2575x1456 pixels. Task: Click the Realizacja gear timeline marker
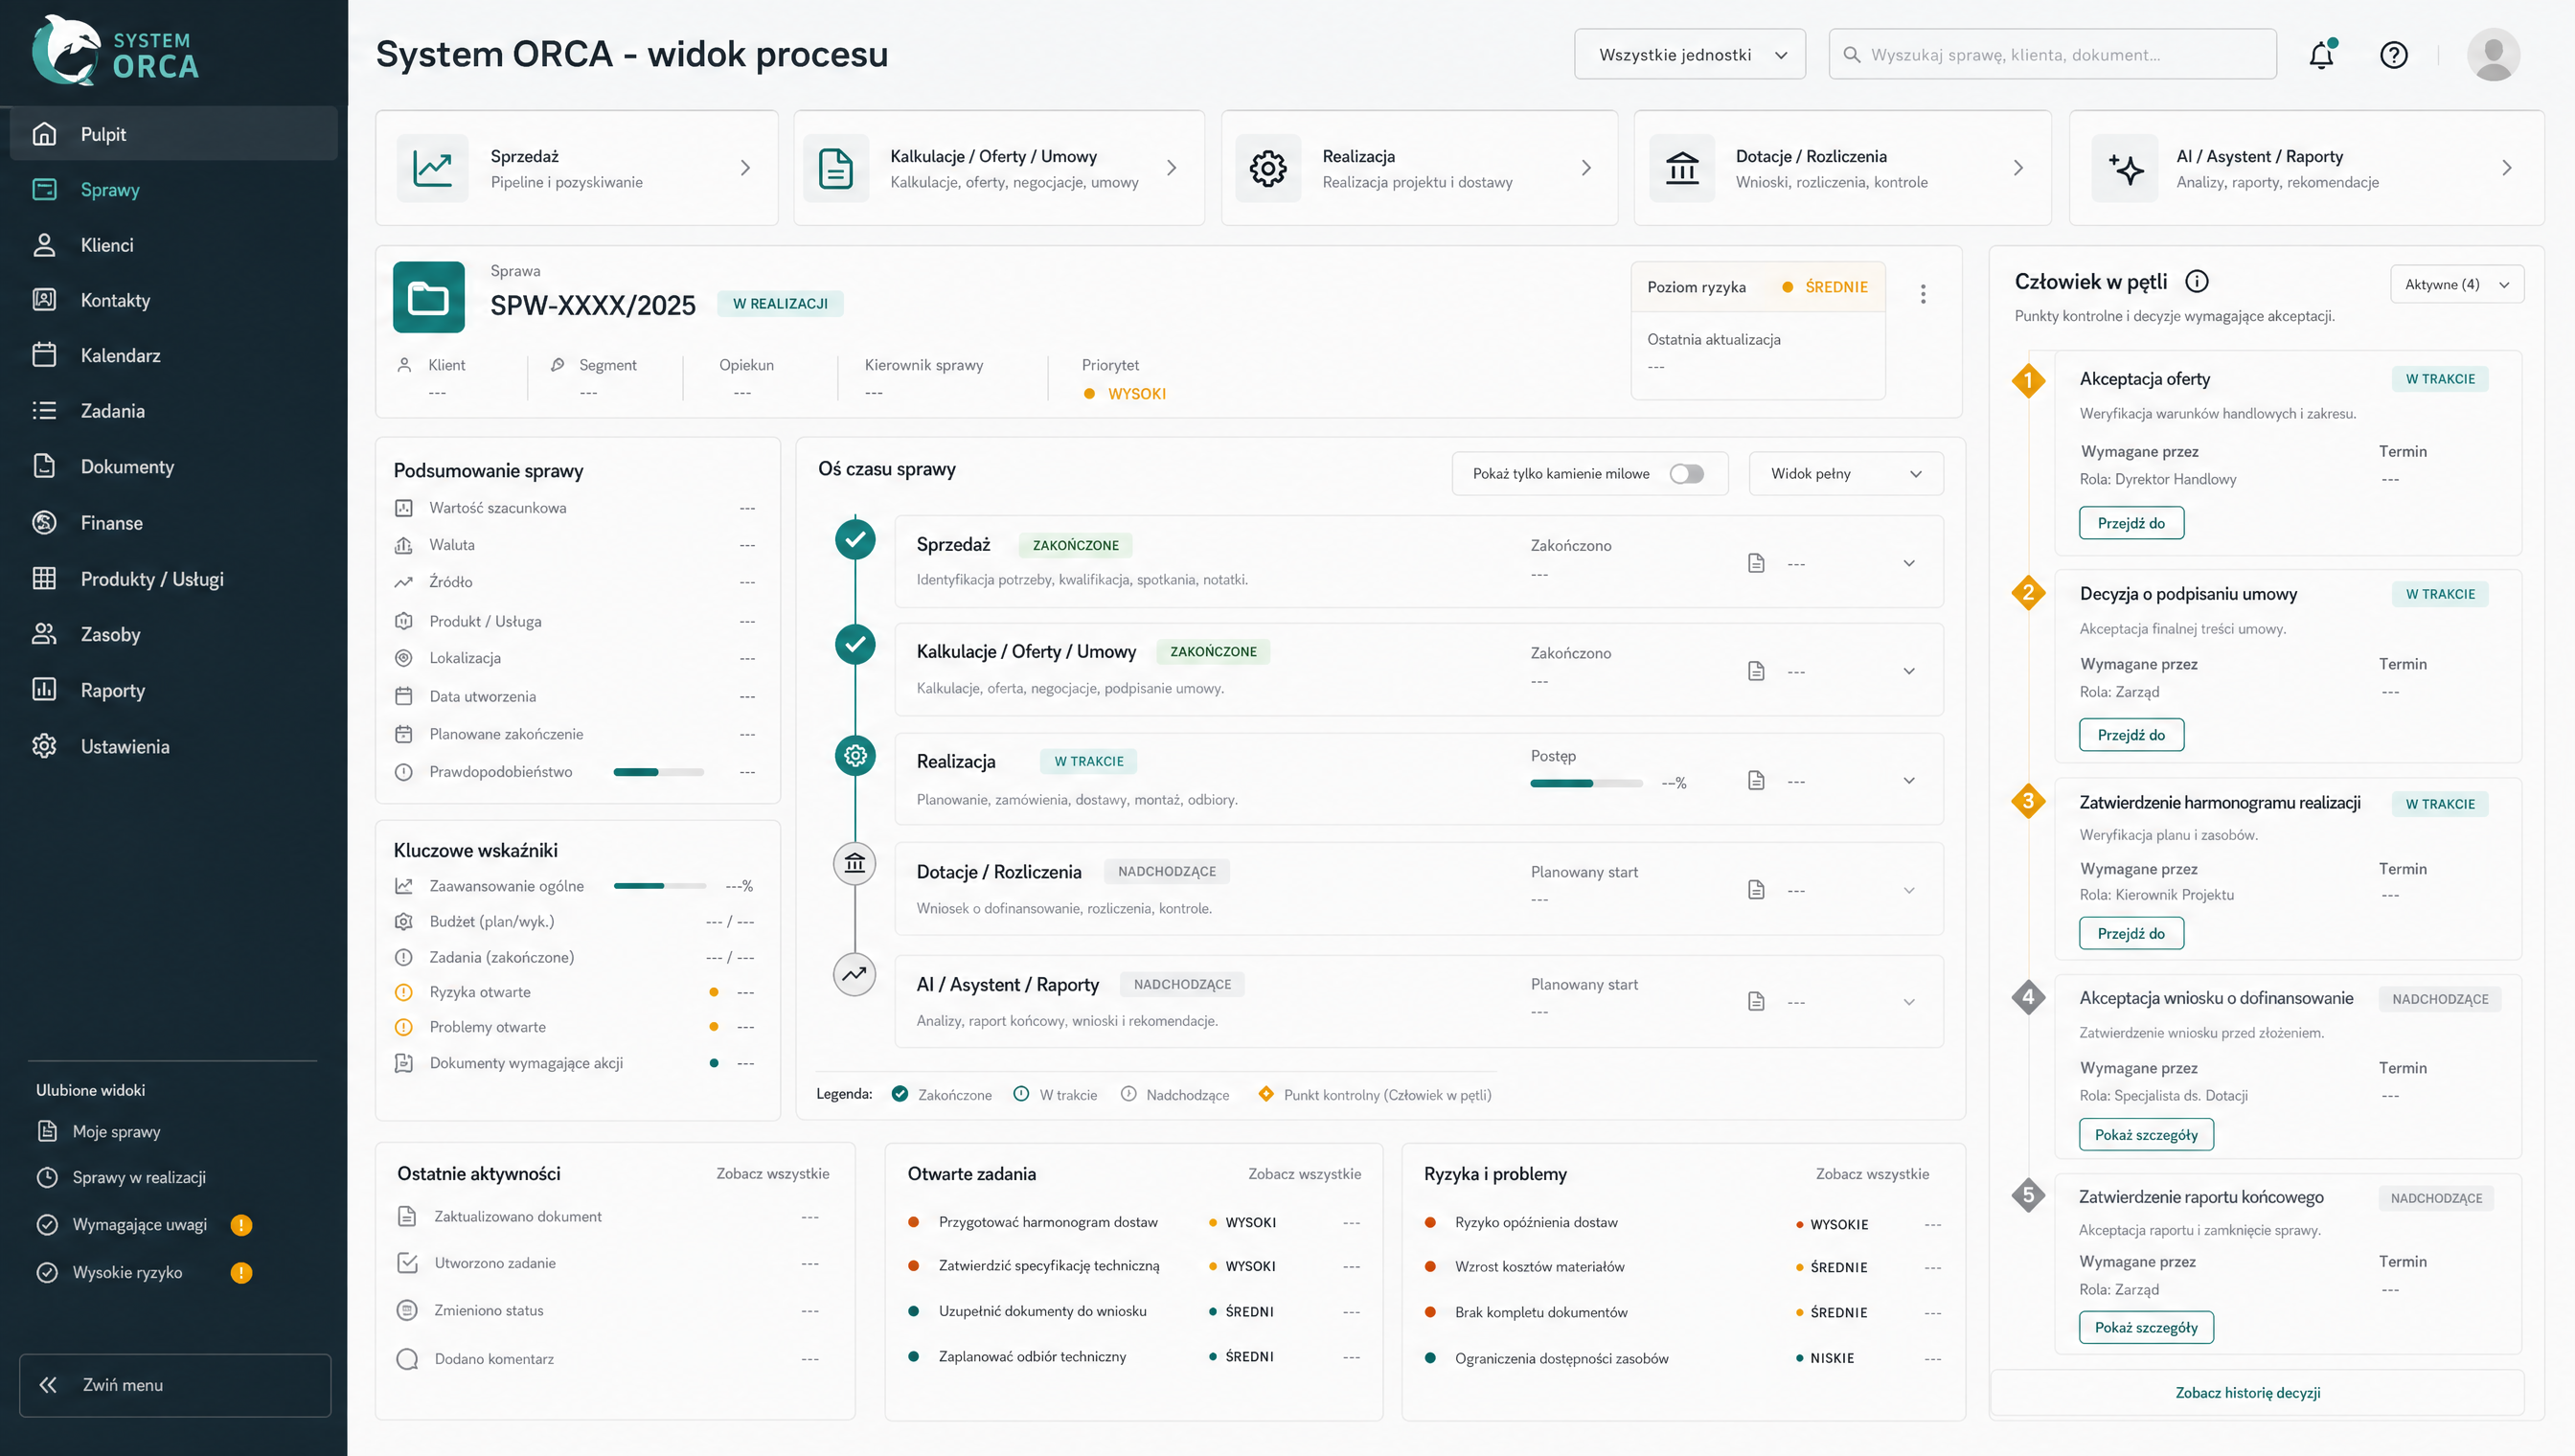point(855,755)
